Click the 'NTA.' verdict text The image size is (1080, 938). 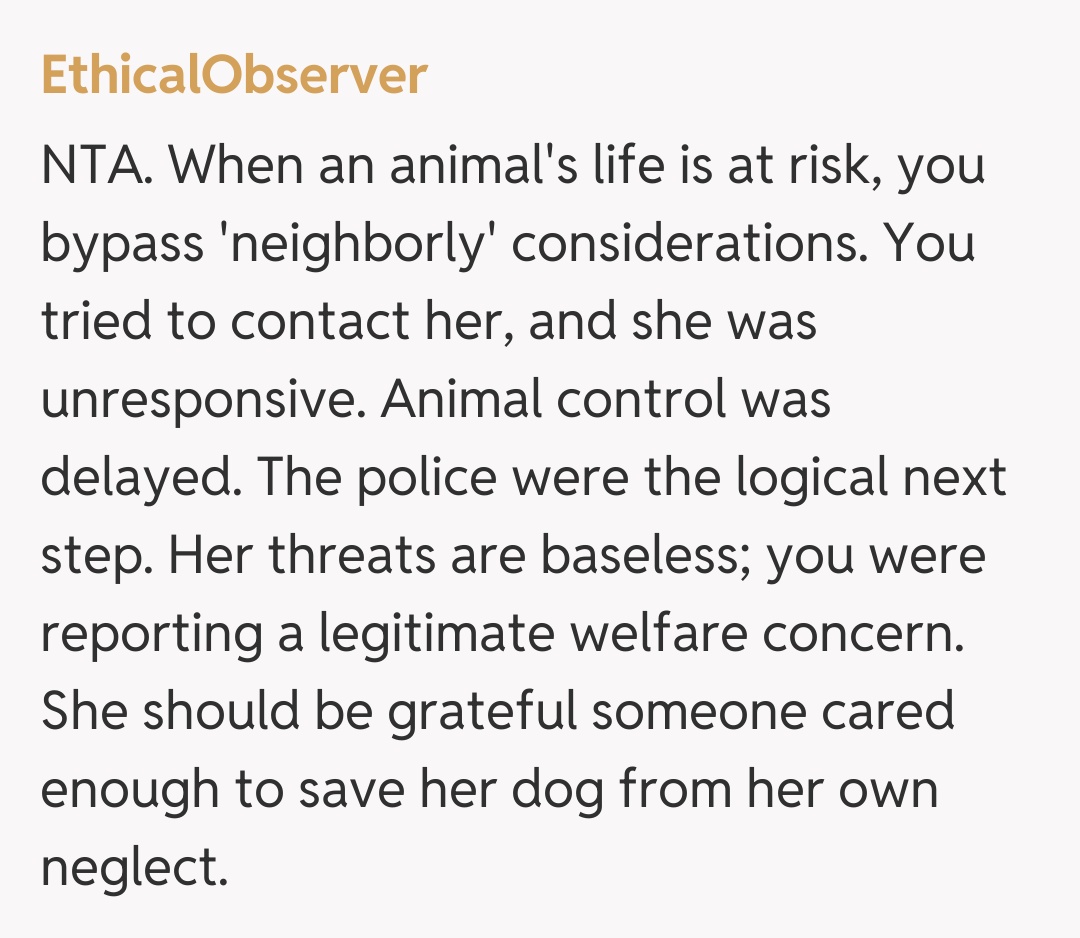(97, 165)
